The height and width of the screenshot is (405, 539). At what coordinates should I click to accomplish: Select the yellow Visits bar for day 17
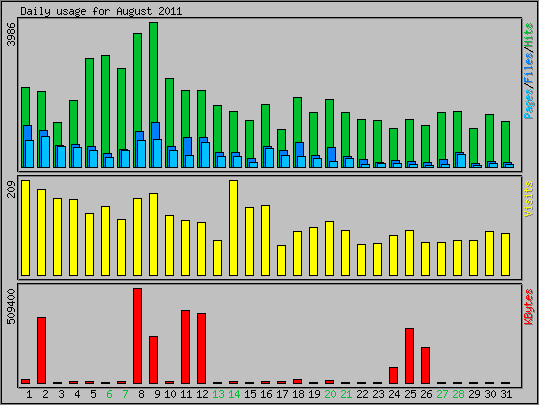pyautogui.click(x=282, y=261)
